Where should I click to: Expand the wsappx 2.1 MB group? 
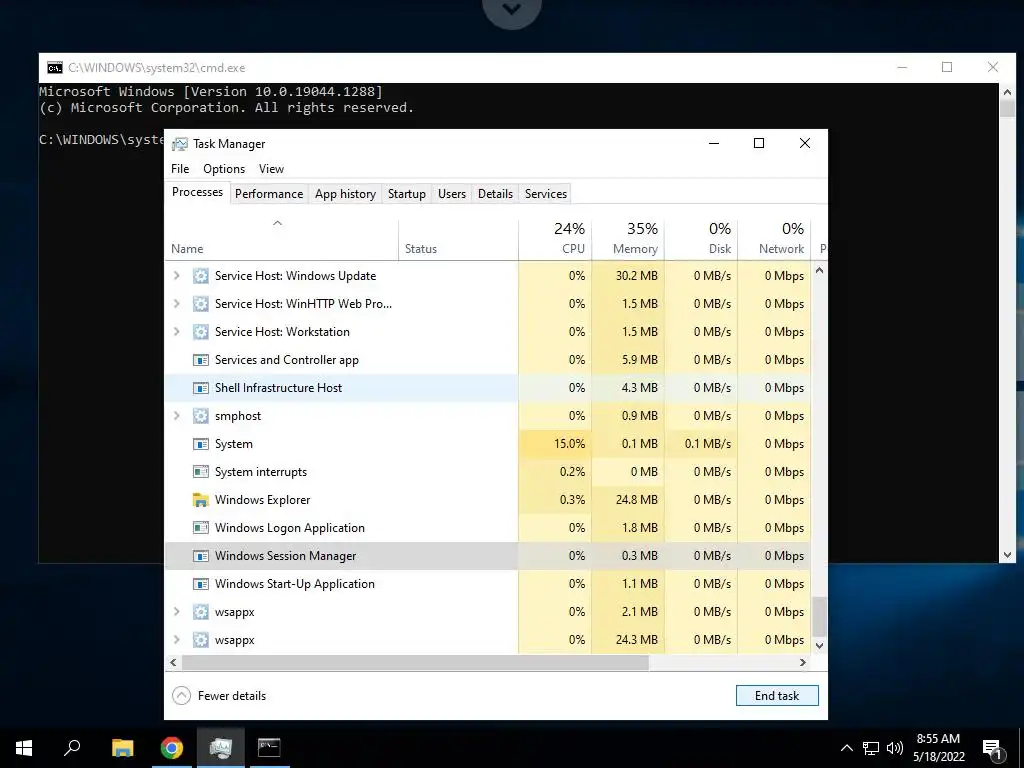coord(176,612)
